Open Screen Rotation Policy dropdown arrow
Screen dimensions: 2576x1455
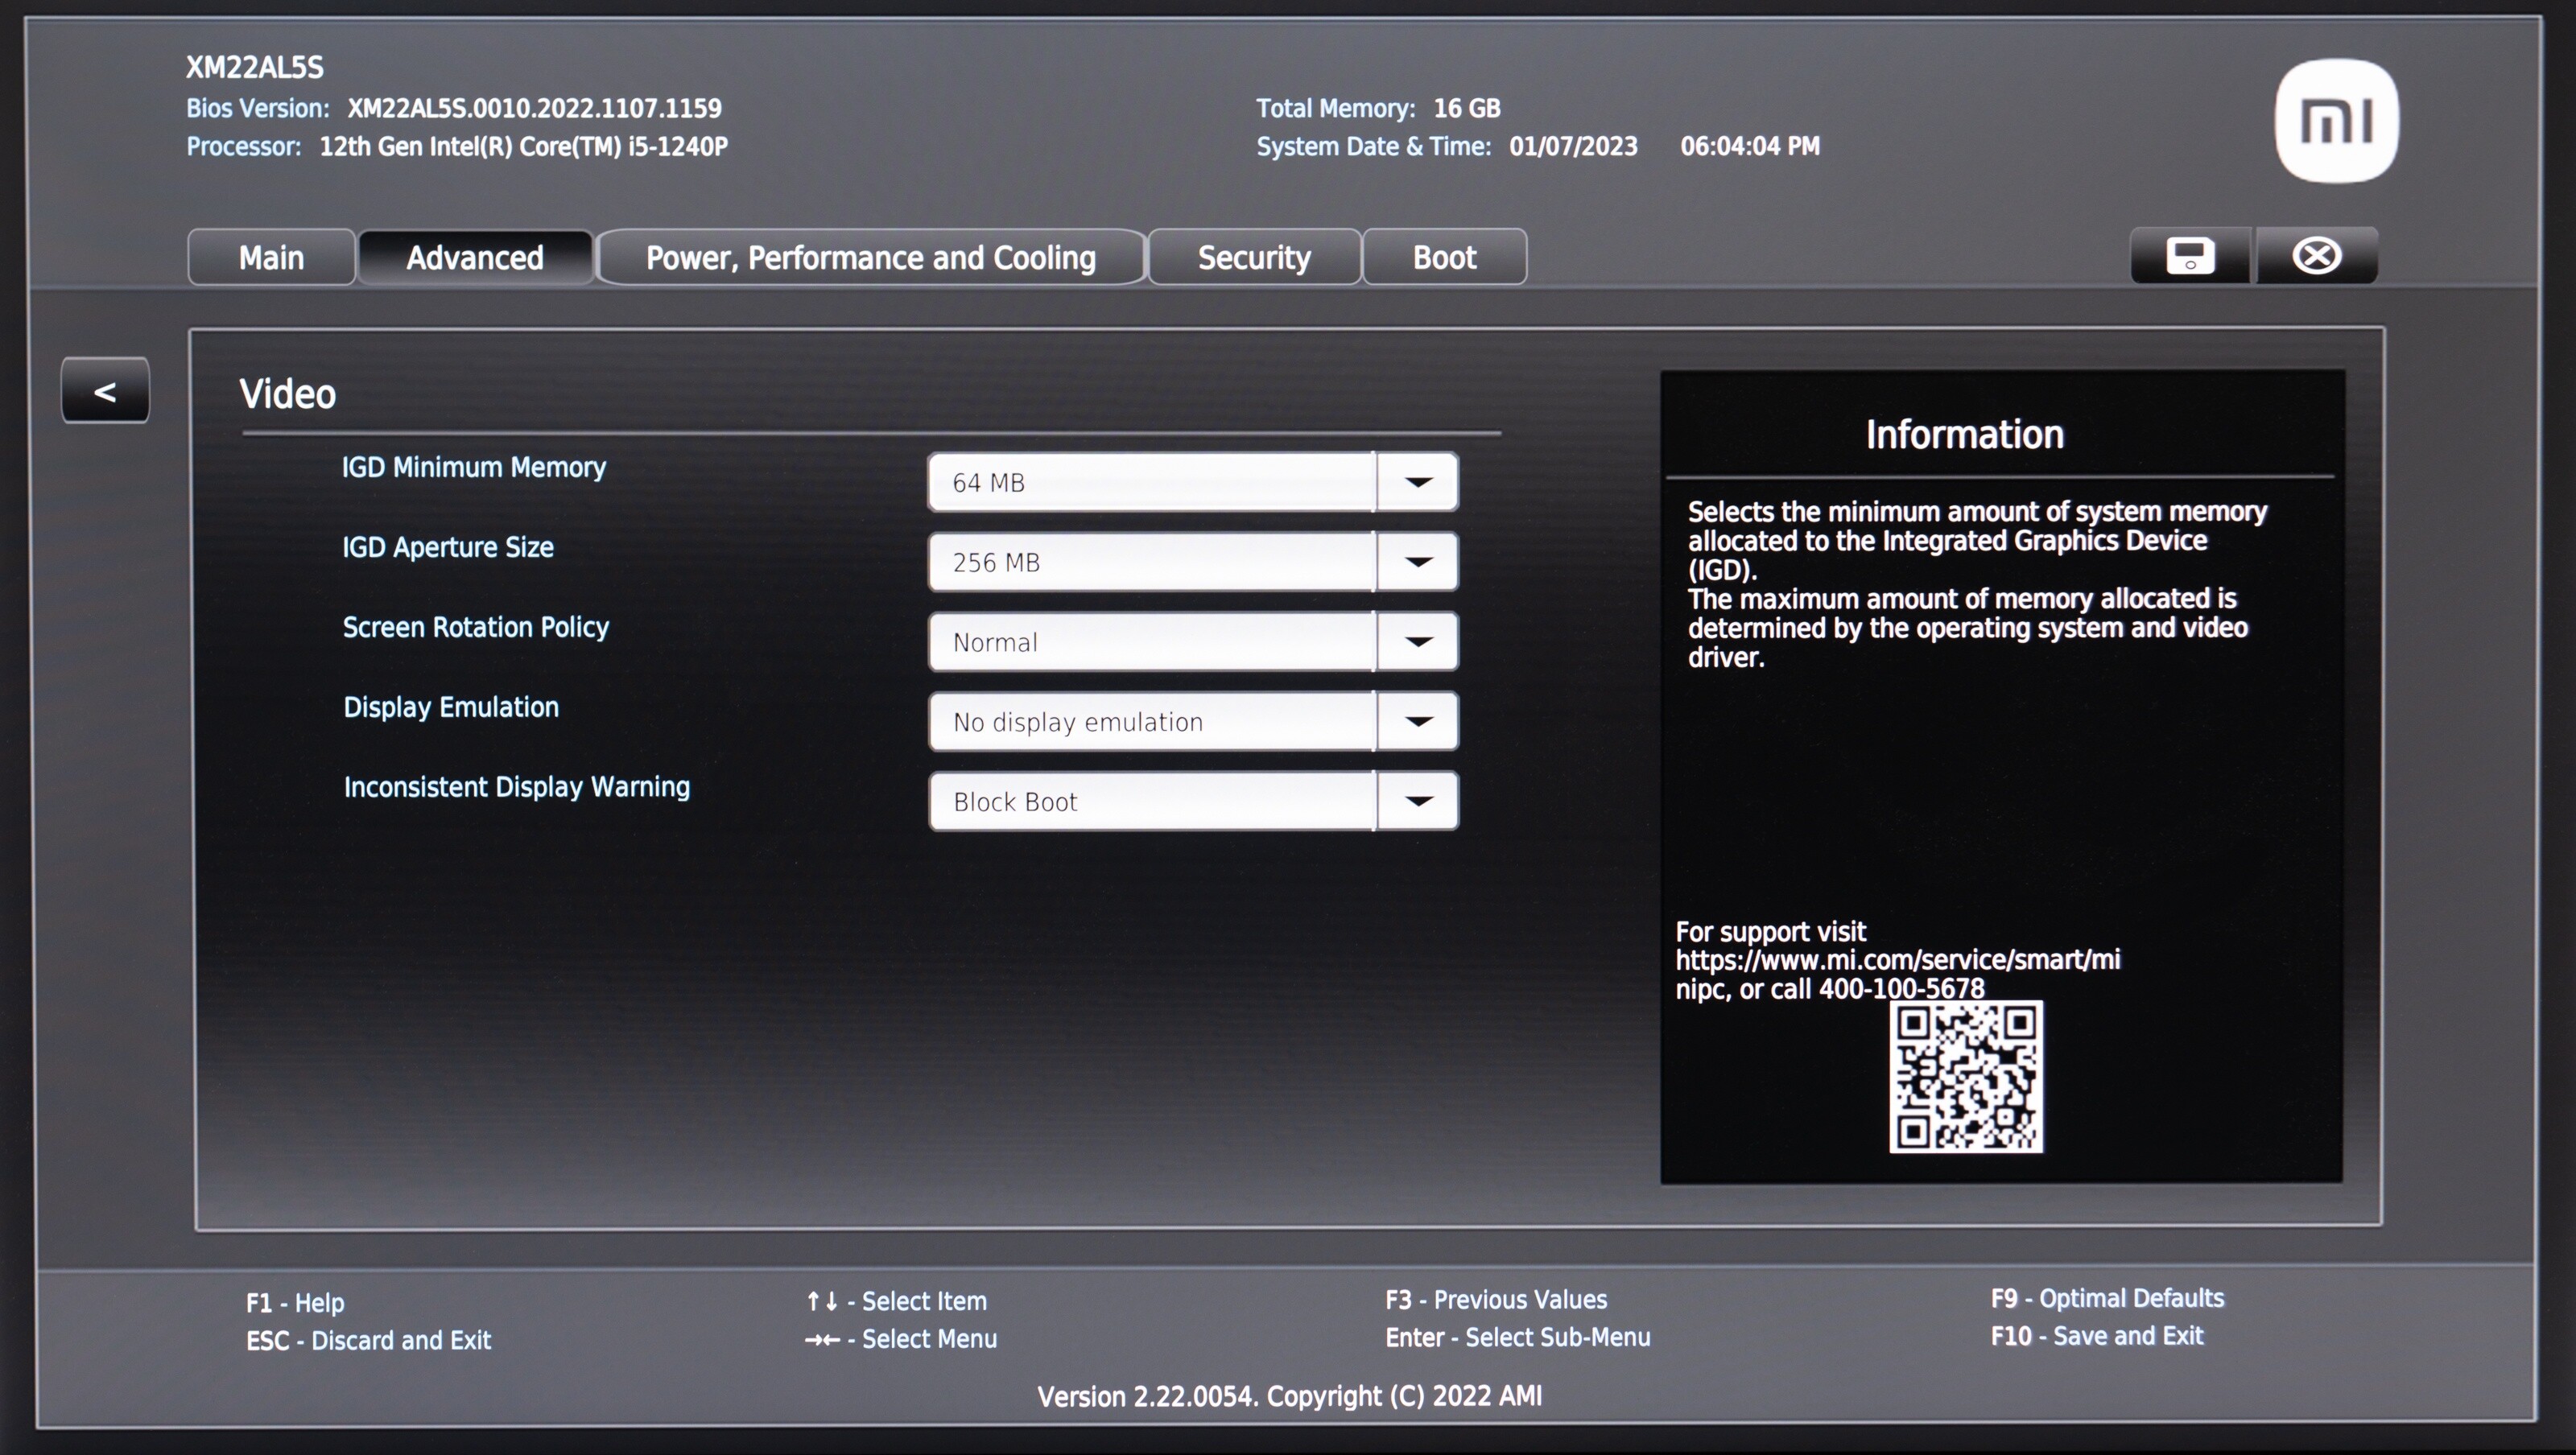[1417, 642]
